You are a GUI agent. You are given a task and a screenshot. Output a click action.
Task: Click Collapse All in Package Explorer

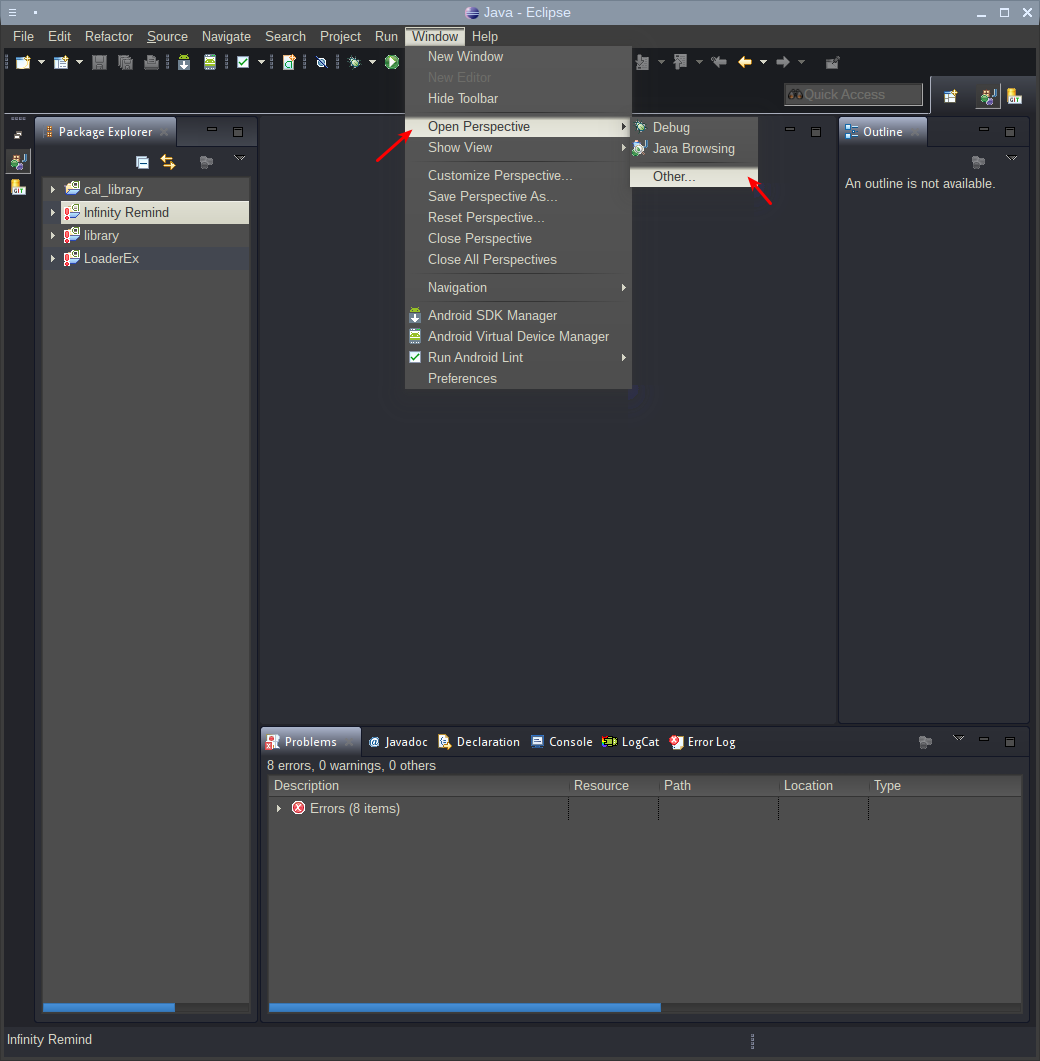(142, 162)
